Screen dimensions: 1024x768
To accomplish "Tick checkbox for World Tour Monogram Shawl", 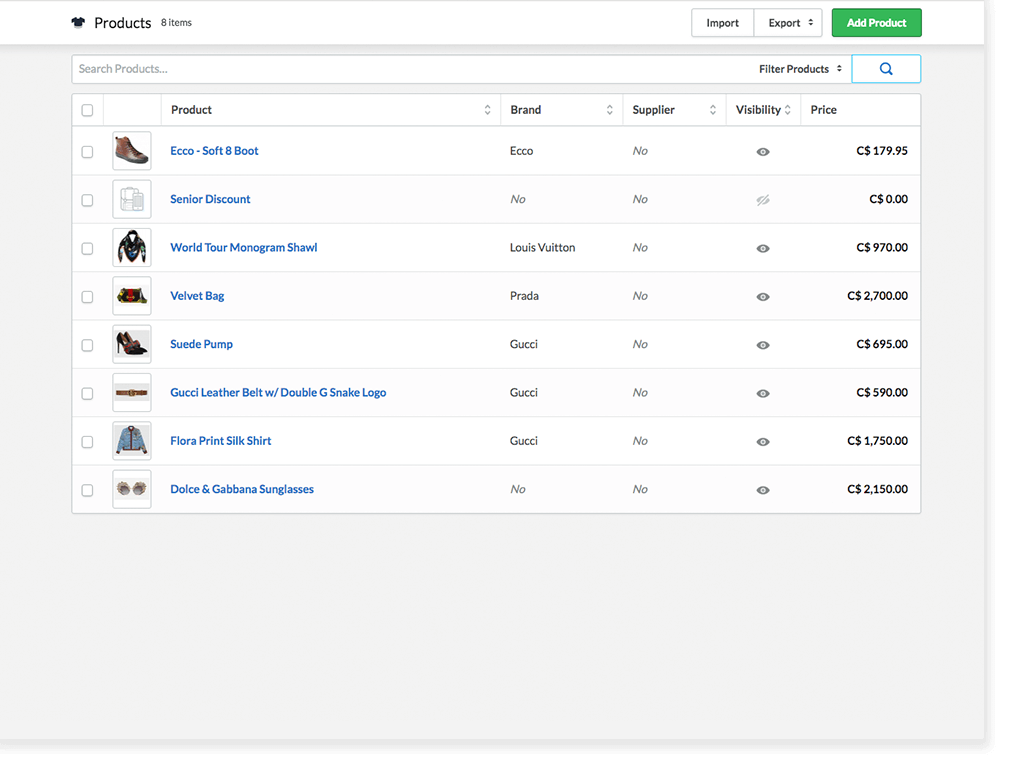I will pyautogui.click(x=88, y=249).
